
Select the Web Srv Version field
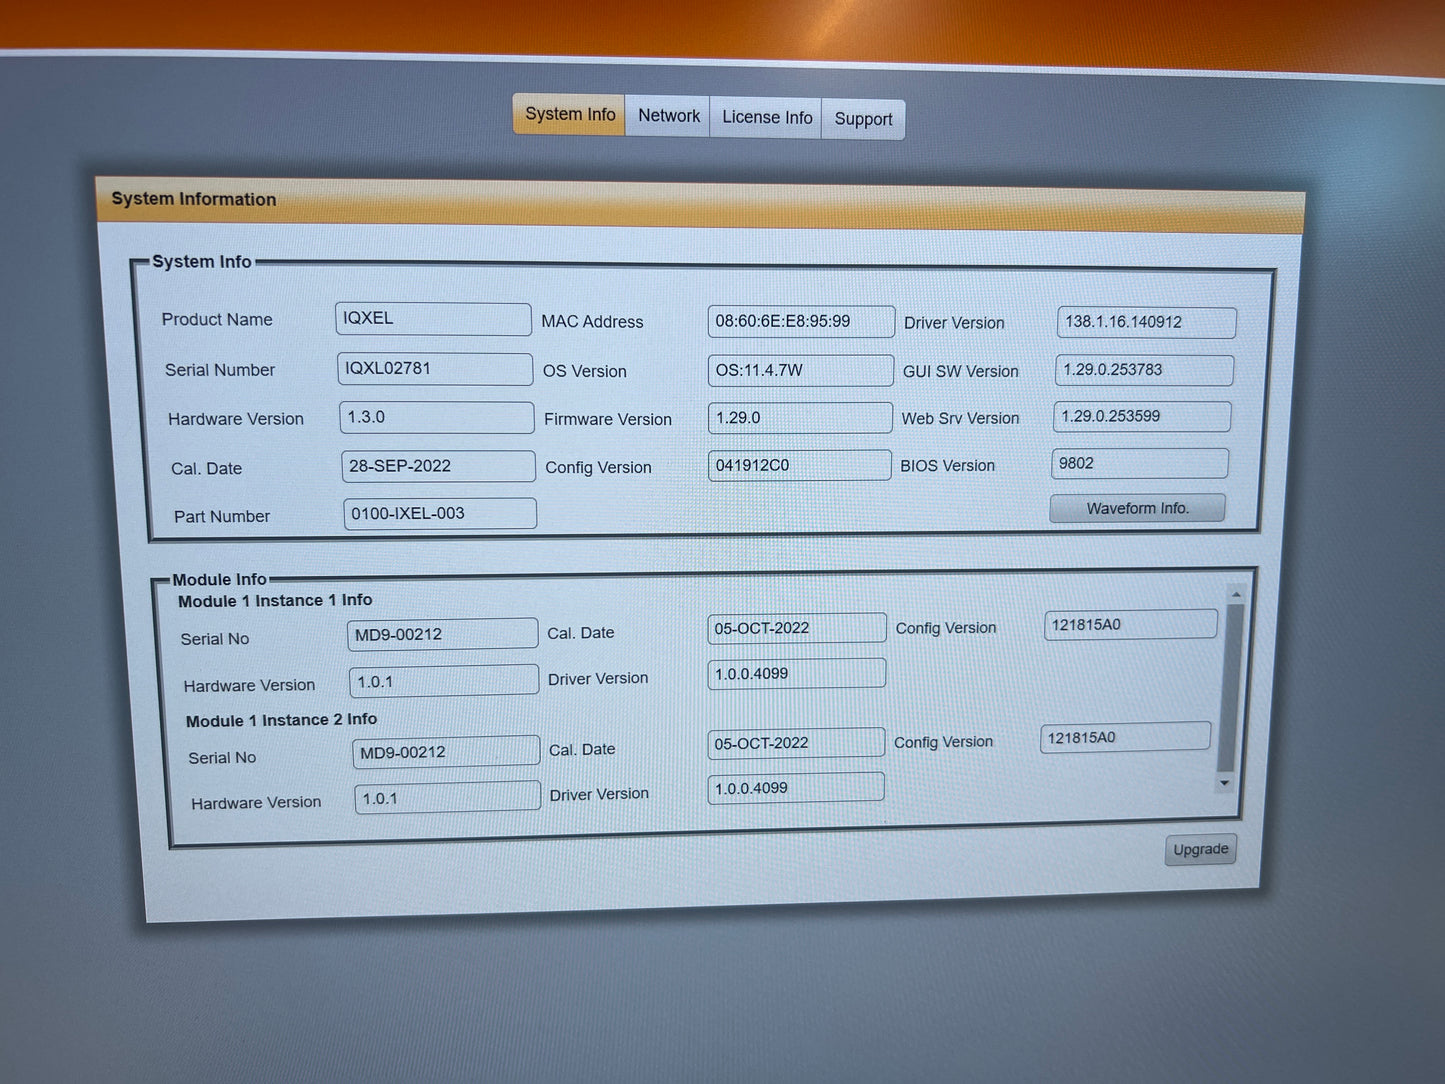(1141, 417)
